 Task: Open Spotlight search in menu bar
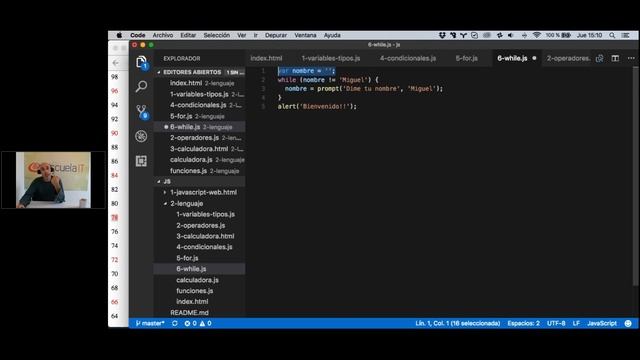pos(612,36)
